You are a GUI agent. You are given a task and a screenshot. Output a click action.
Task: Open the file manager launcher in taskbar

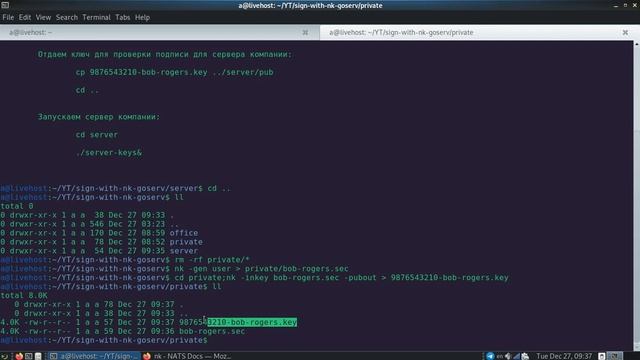38,356
